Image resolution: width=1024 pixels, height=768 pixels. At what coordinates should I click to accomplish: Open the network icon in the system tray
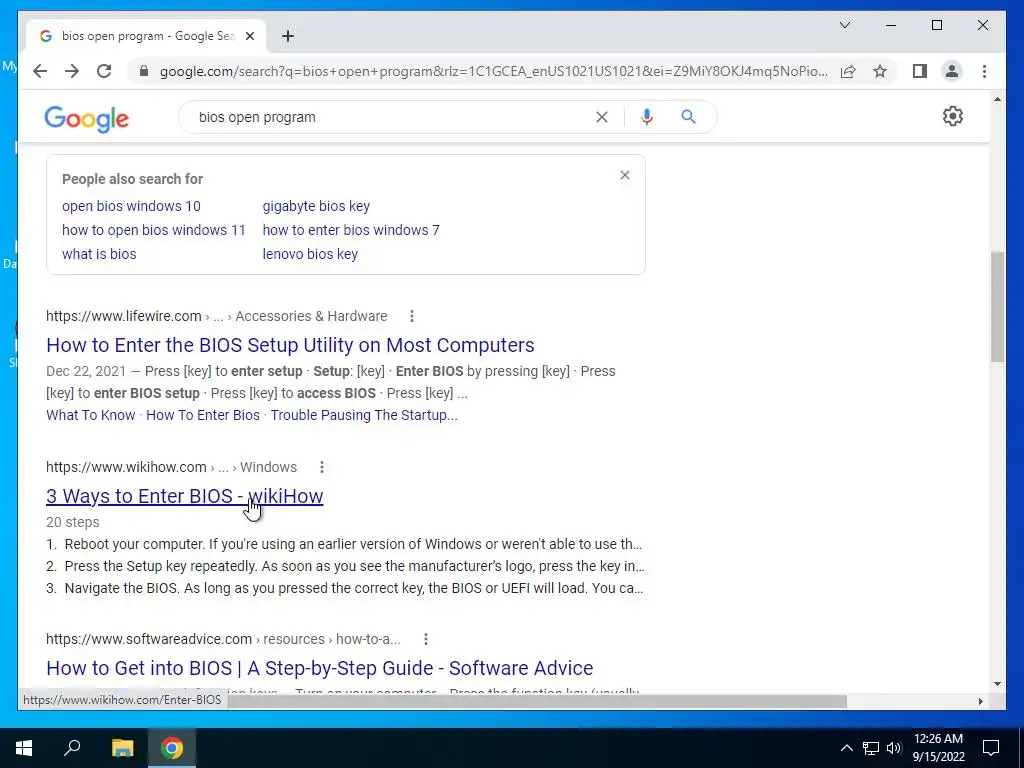(x=871, y=748)
